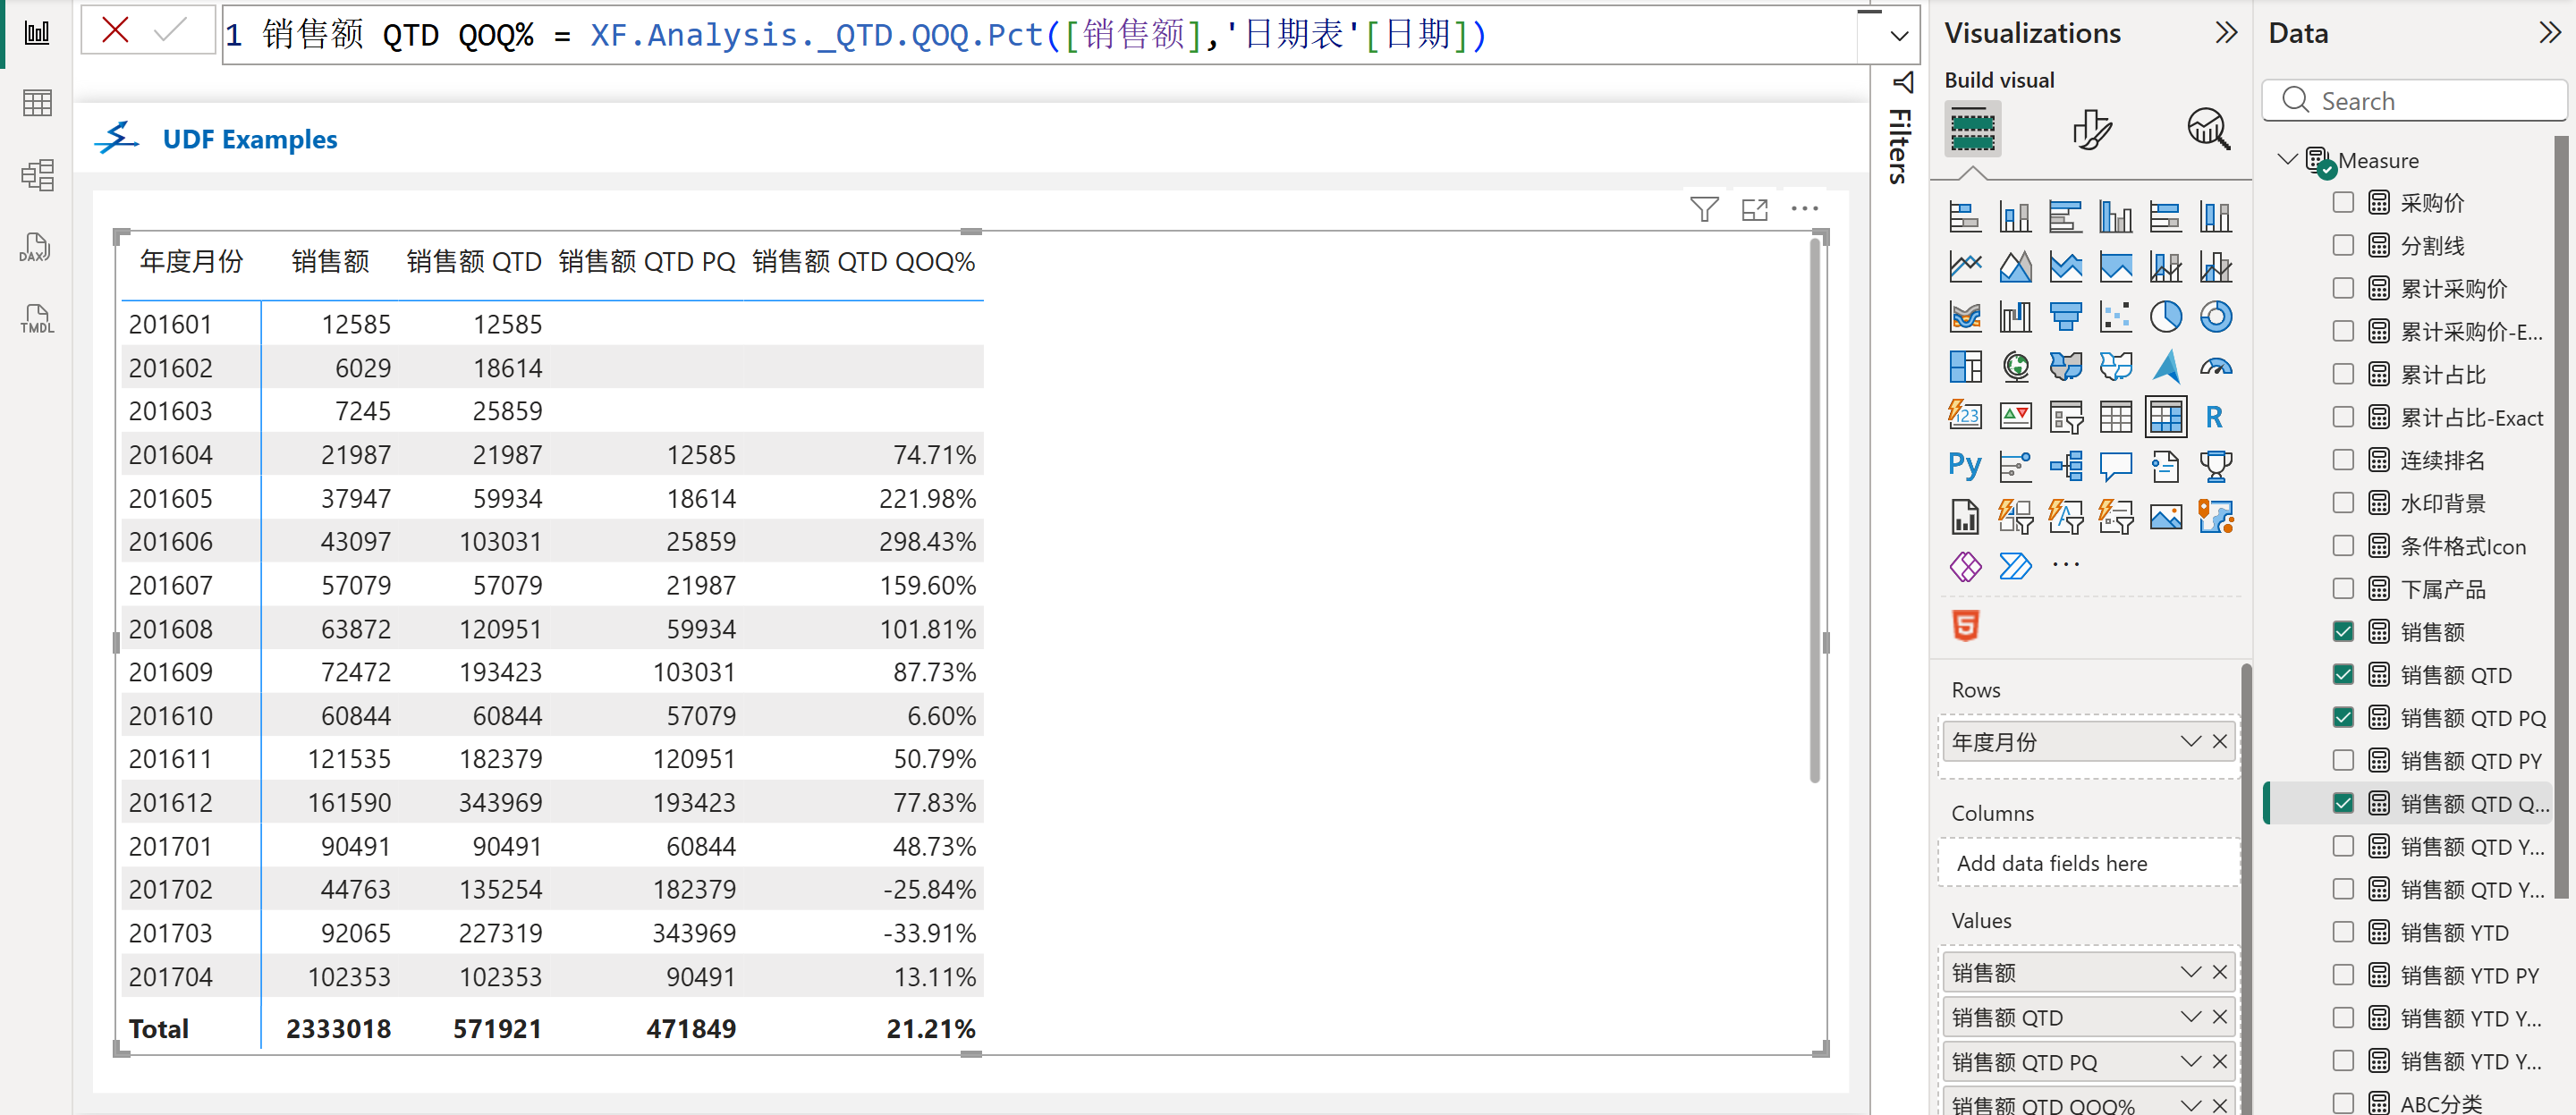
Task: Enter focus mode on the table visual
Action: pos(1754,209)
